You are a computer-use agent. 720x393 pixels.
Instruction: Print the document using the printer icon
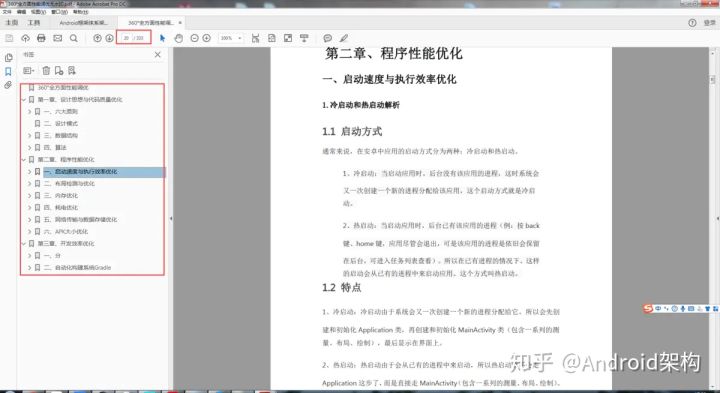click(x=41, y=38)
